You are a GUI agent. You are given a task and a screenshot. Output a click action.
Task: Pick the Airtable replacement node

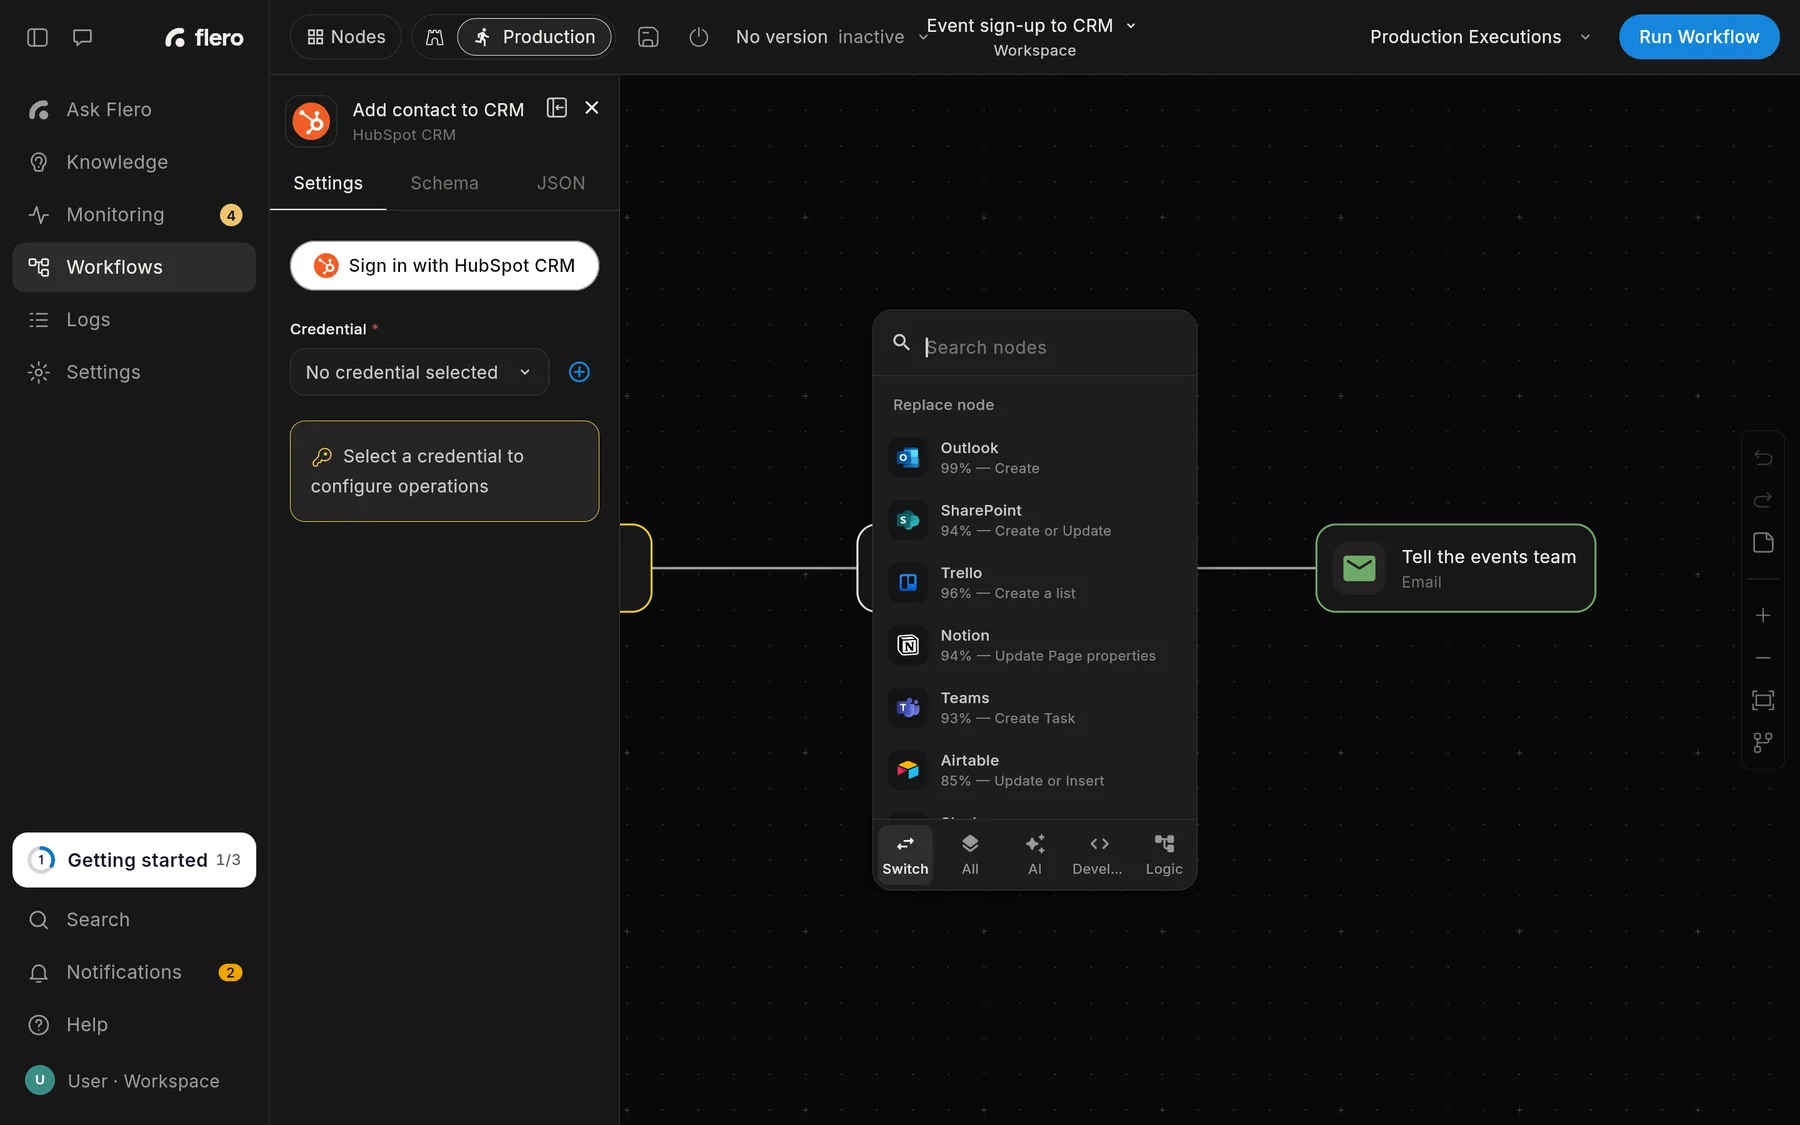coord(1034,770)
